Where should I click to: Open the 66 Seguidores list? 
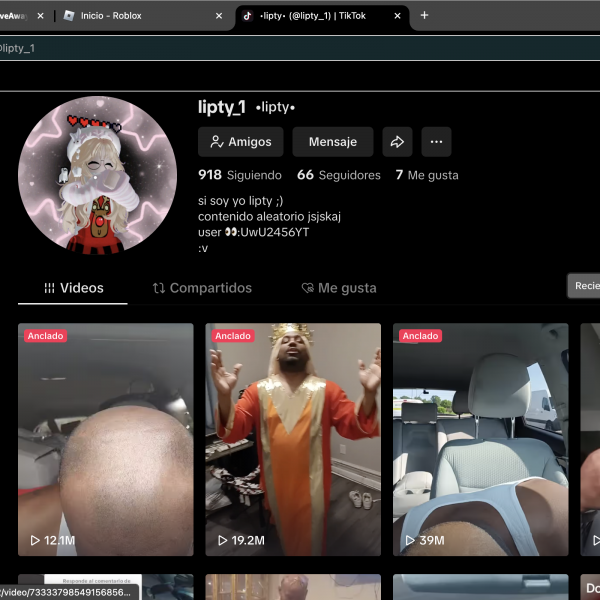(338, 175)
